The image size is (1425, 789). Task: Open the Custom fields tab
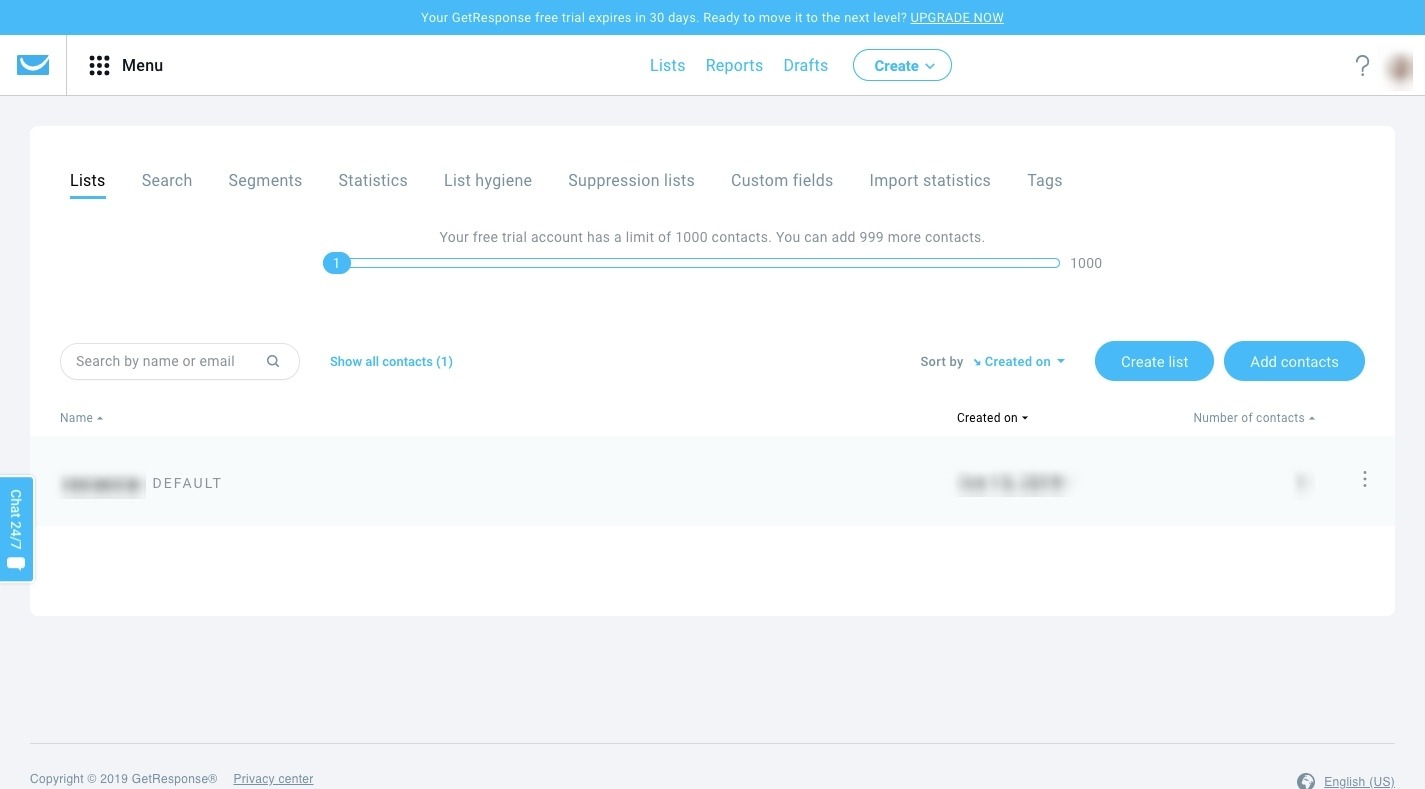tap(782, 180)
